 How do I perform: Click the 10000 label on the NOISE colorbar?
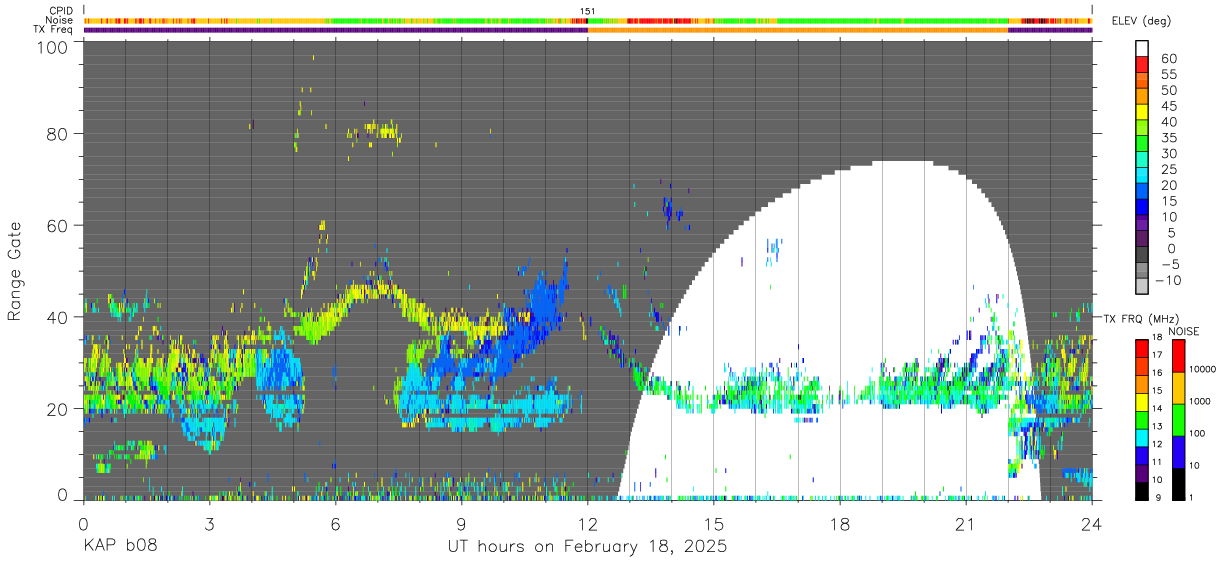point(1201,370)
